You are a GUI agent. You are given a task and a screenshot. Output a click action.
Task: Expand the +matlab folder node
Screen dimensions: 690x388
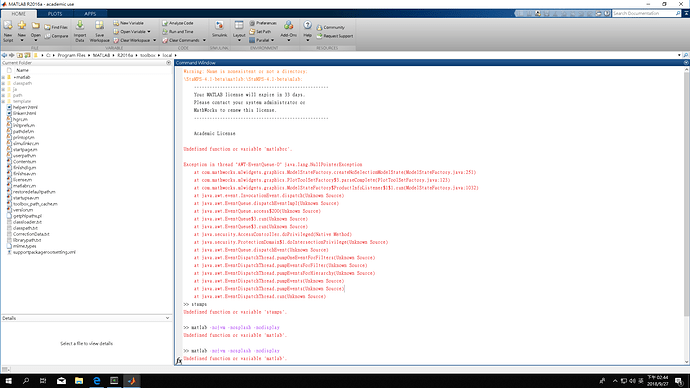4,77
